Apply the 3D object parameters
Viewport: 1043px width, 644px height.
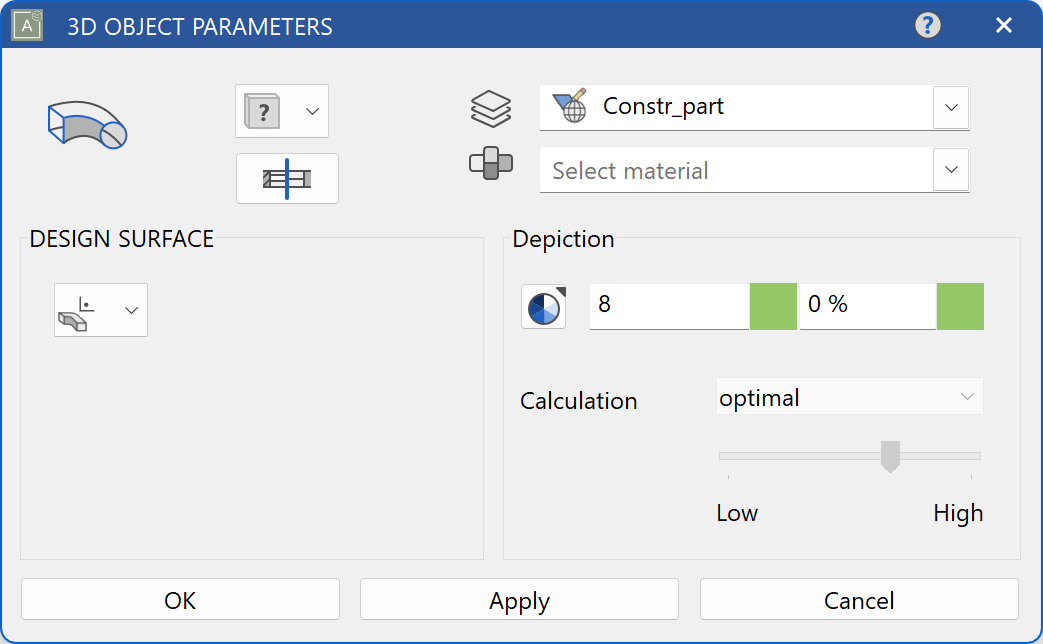(518, 600)
